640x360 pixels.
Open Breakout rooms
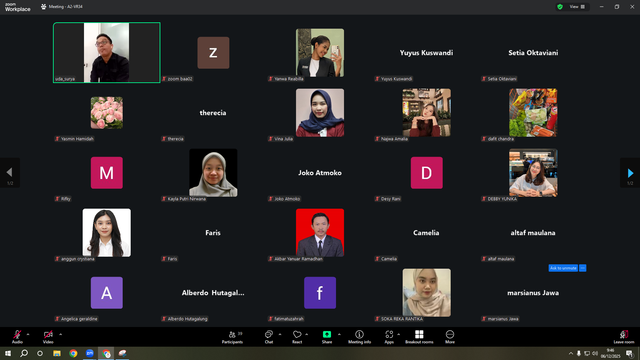419,337
